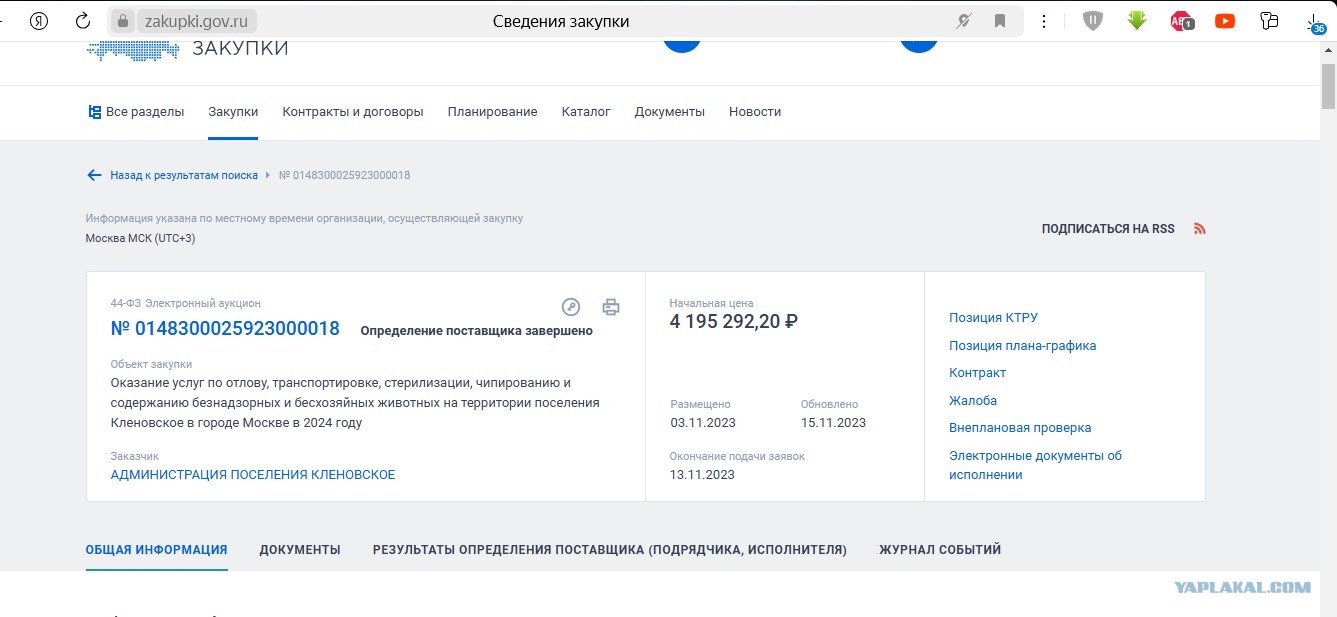Open customer АДМИНИСТРАЦИЯ ПОСЕЛЕНИЯ КЛЕНОВСКОЕ link
1337x617 pixels.
coord(253,475)
